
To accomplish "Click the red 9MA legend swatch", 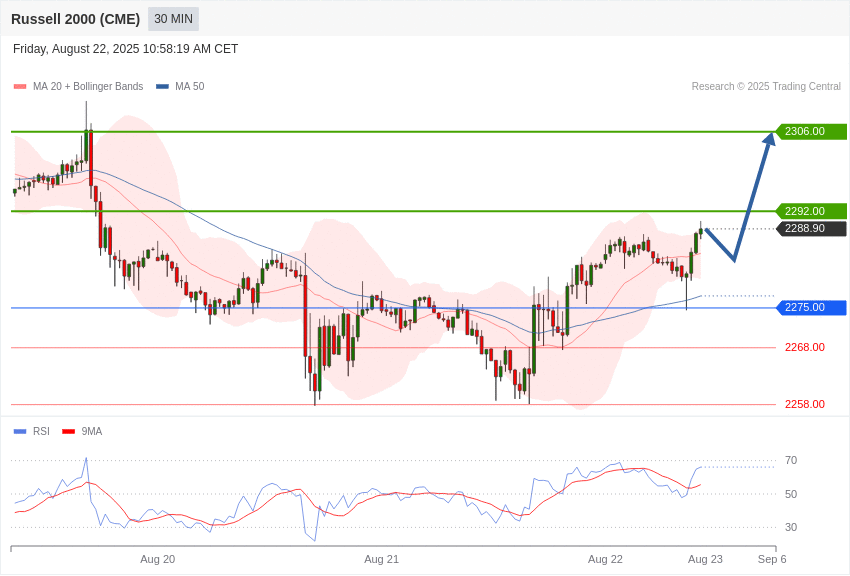I will tap(69, 432).
